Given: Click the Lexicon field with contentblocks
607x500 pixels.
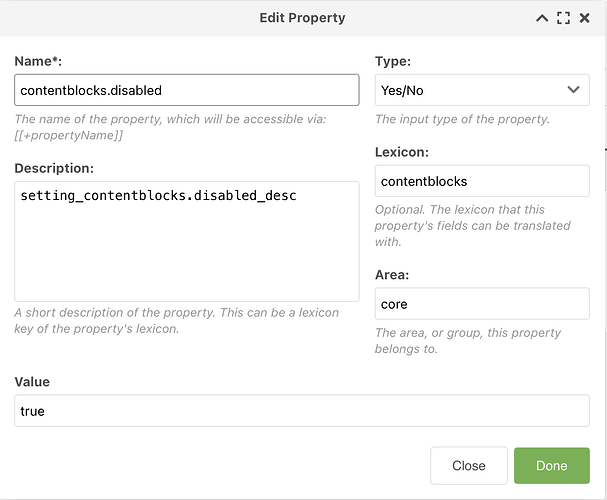Looking at the screenshot, I should pos(481,181).
